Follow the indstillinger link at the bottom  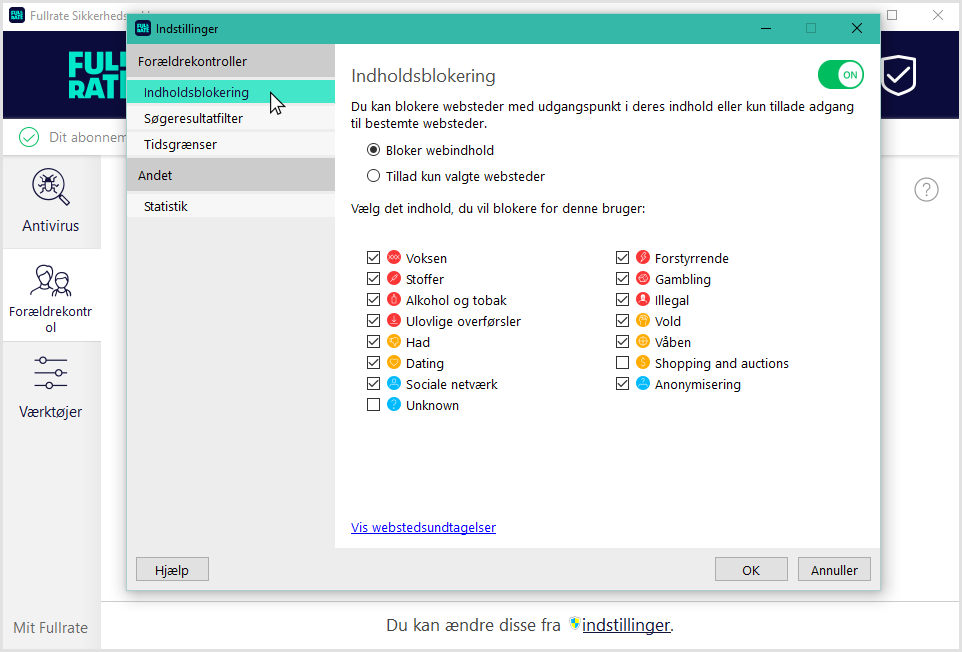coord(626,625)
